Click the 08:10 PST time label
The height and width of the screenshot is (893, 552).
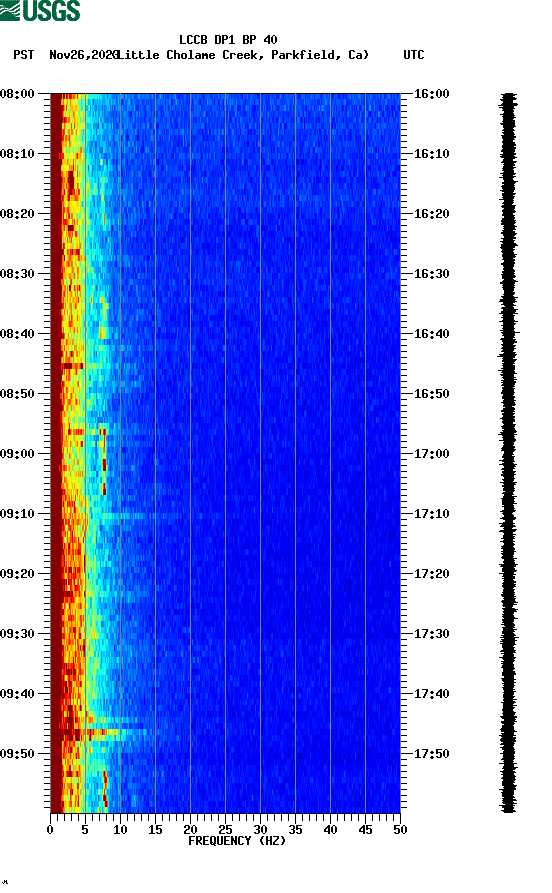pos(18,154)
